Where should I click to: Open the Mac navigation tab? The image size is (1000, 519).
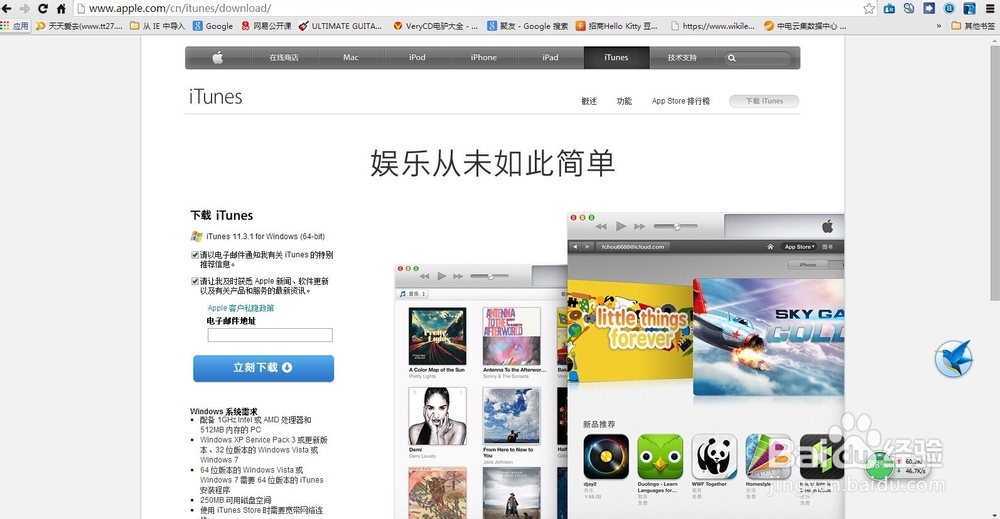(351, 57)
